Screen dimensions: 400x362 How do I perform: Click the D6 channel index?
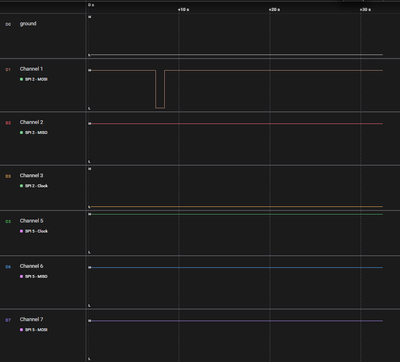[x=8, y=267]
